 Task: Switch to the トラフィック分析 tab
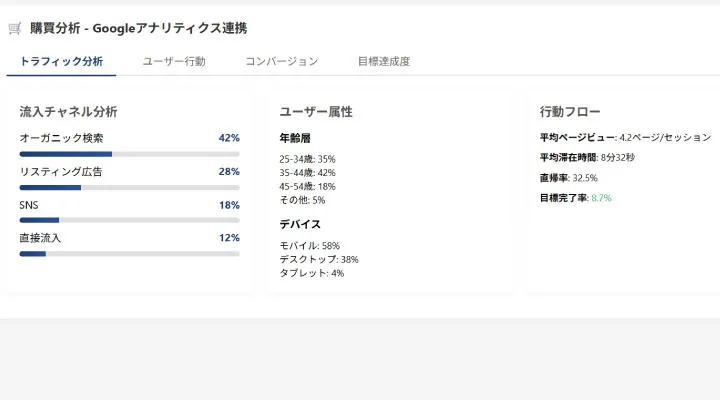(61, 61)
